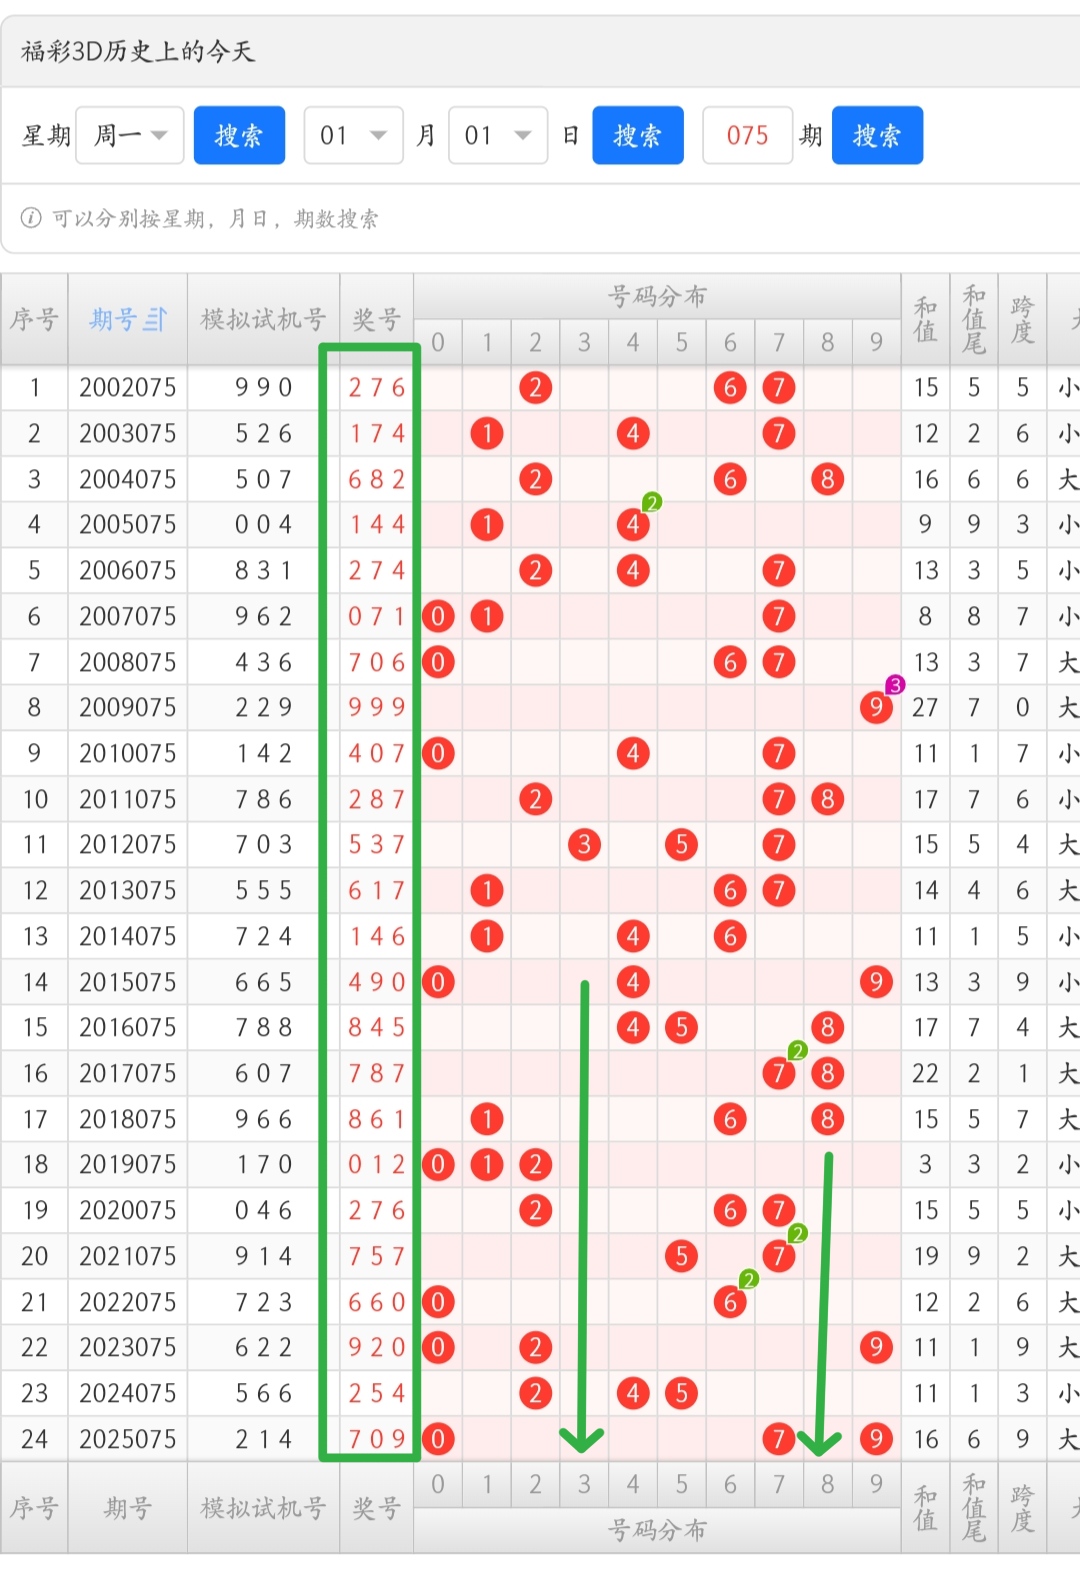Click prize number 012 in row 18

point(377,1164)
